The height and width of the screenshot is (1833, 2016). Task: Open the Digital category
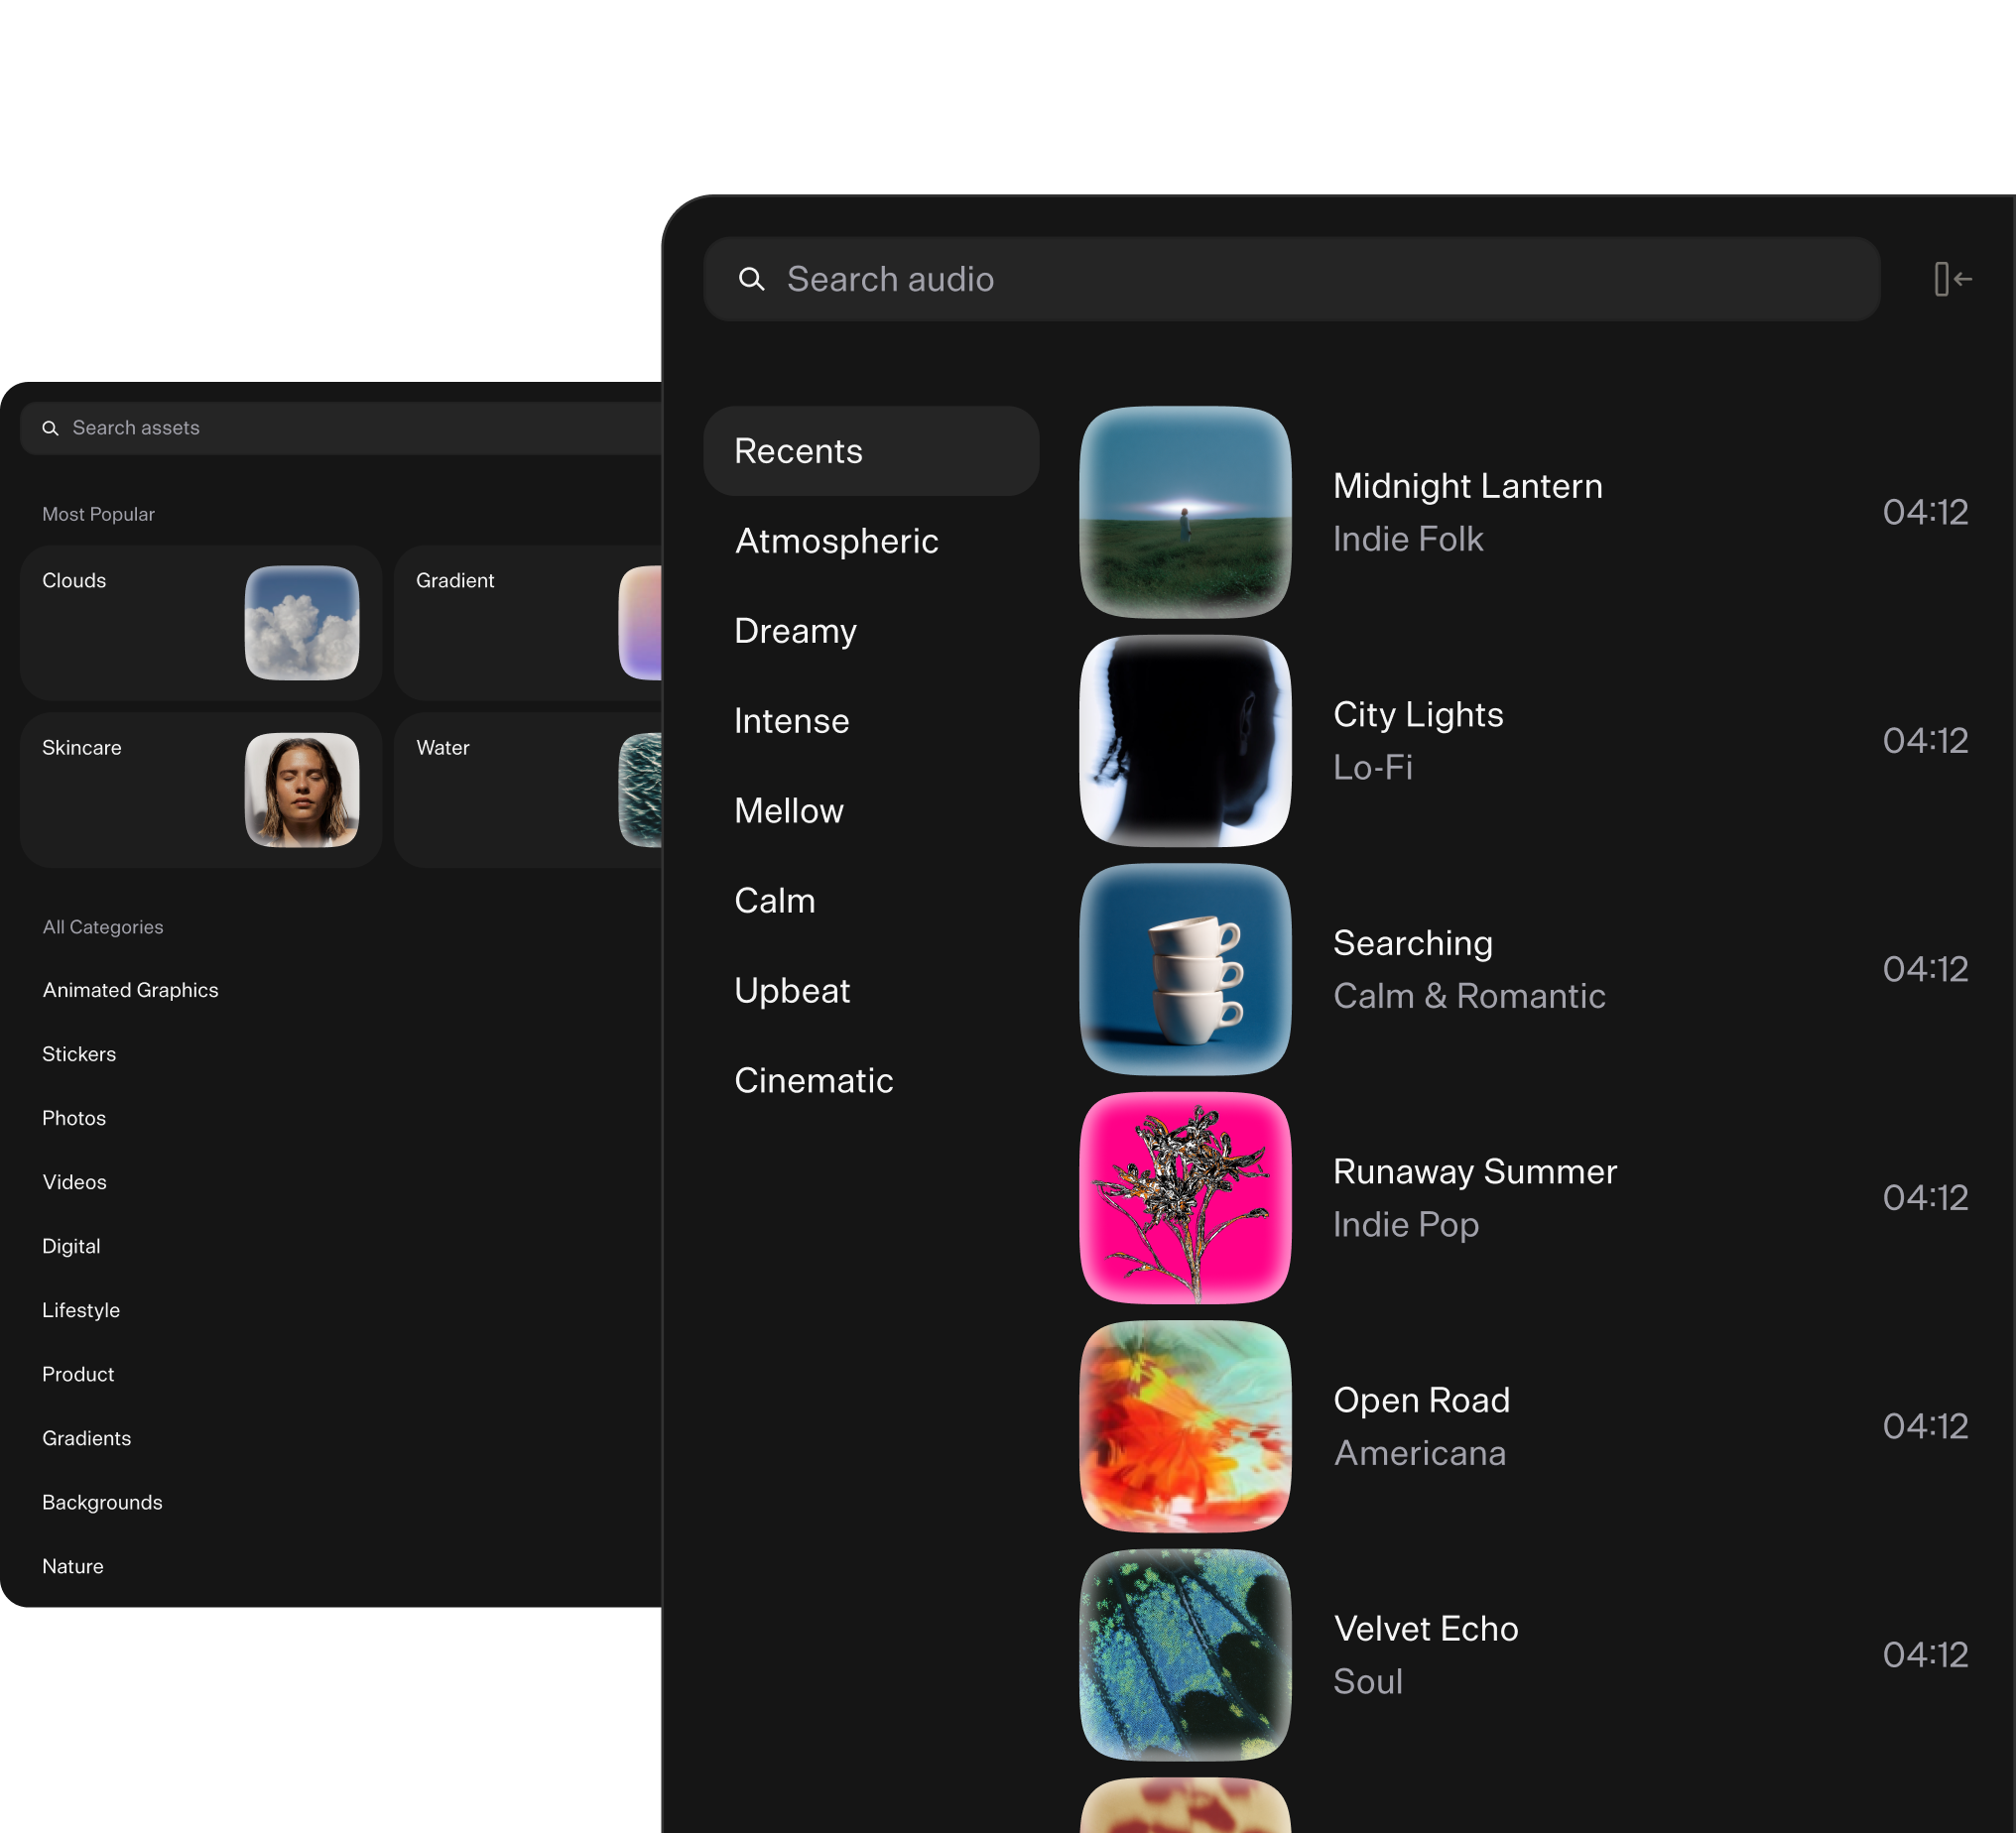(x=71, y=1246)
